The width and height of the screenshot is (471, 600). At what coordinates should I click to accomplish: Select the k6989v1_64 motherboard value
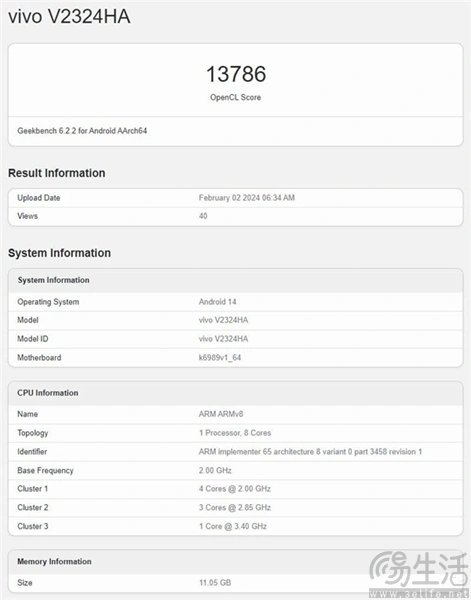point(220,358)
